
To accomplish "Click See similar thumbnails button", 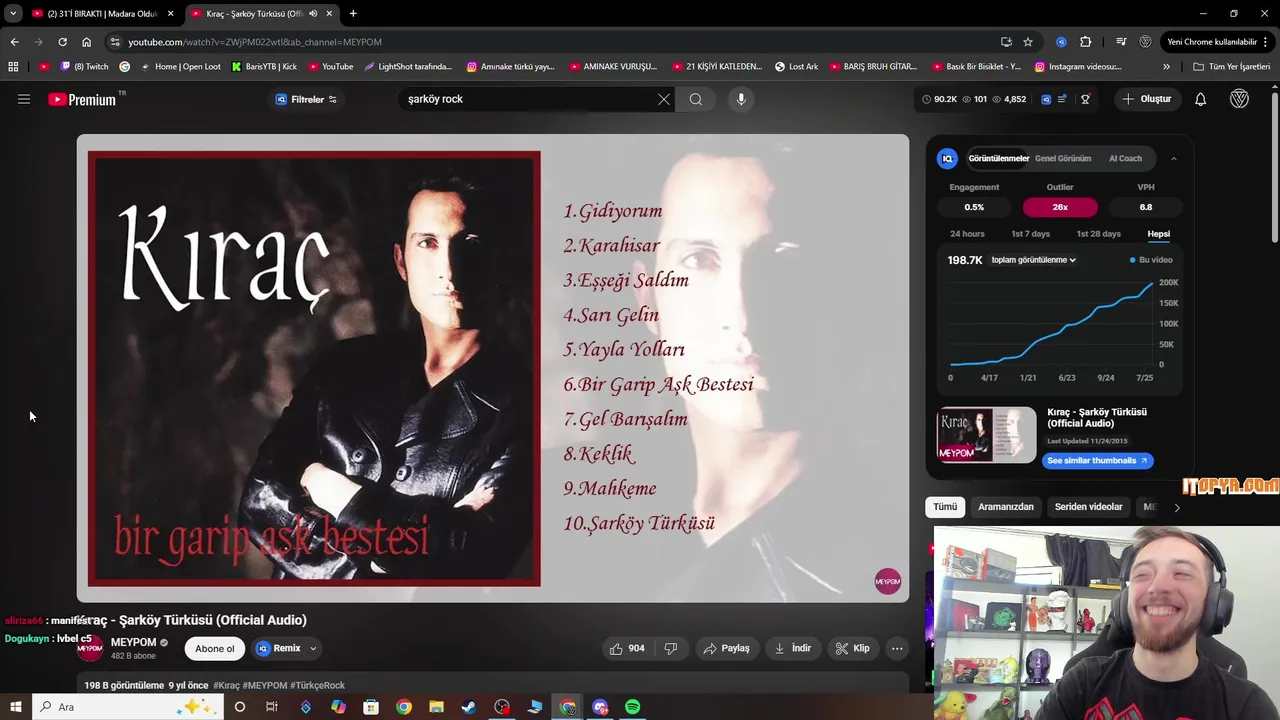I will (x=1097, y=461).
